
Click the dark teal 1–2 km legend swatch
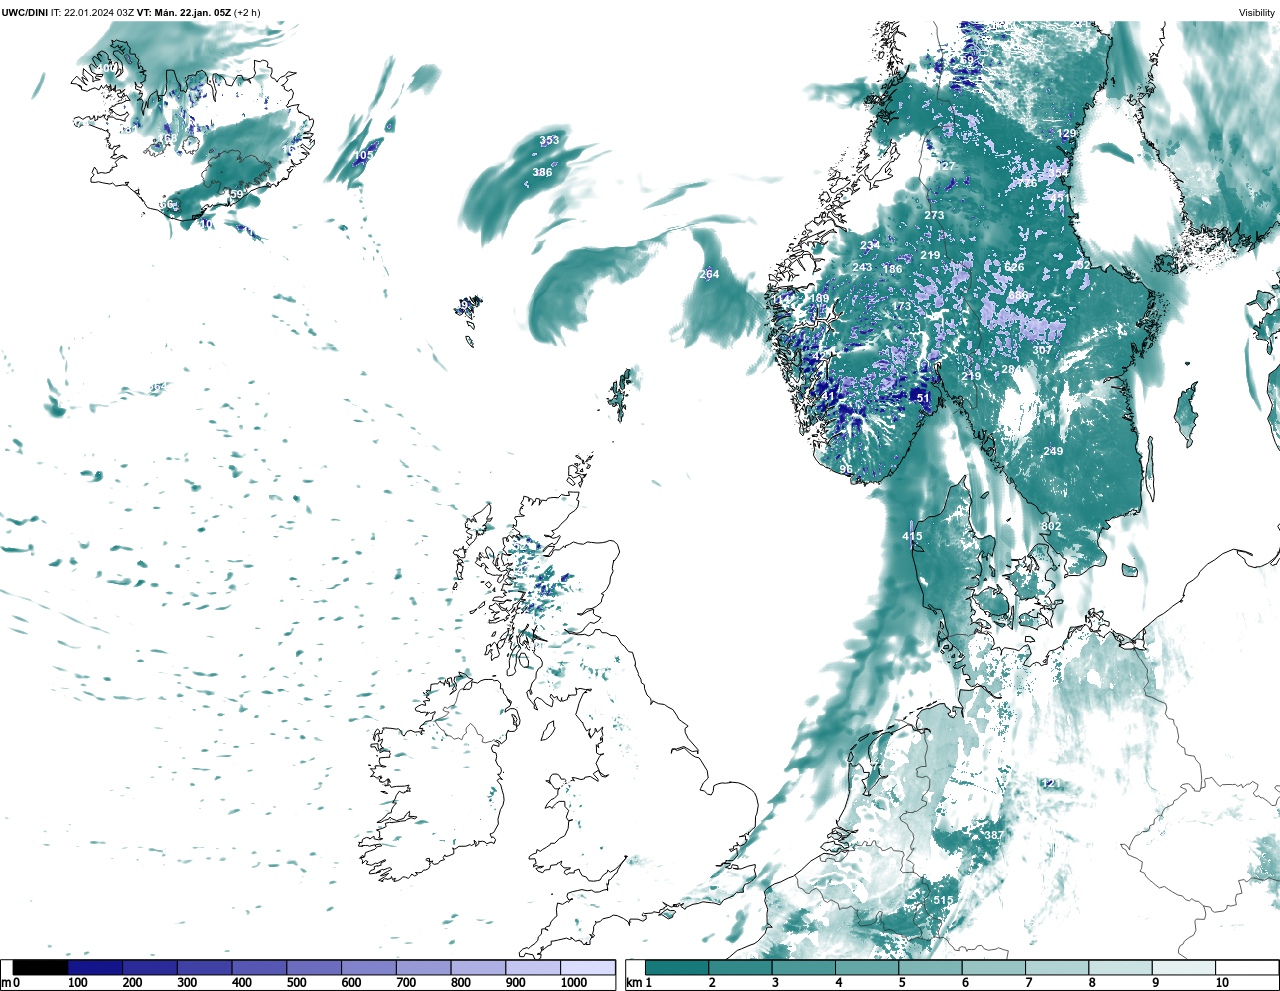pyautogui.click(x=677, y=967)
